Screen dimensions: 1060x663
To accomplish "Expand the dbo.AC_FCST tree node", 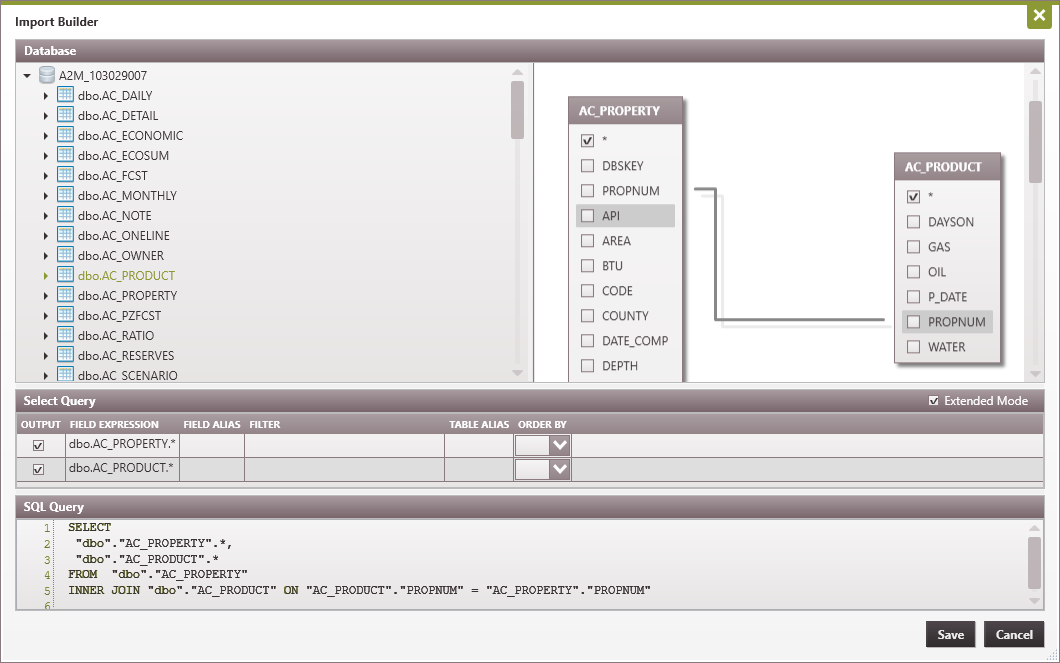I will click(x=48, y=175).
